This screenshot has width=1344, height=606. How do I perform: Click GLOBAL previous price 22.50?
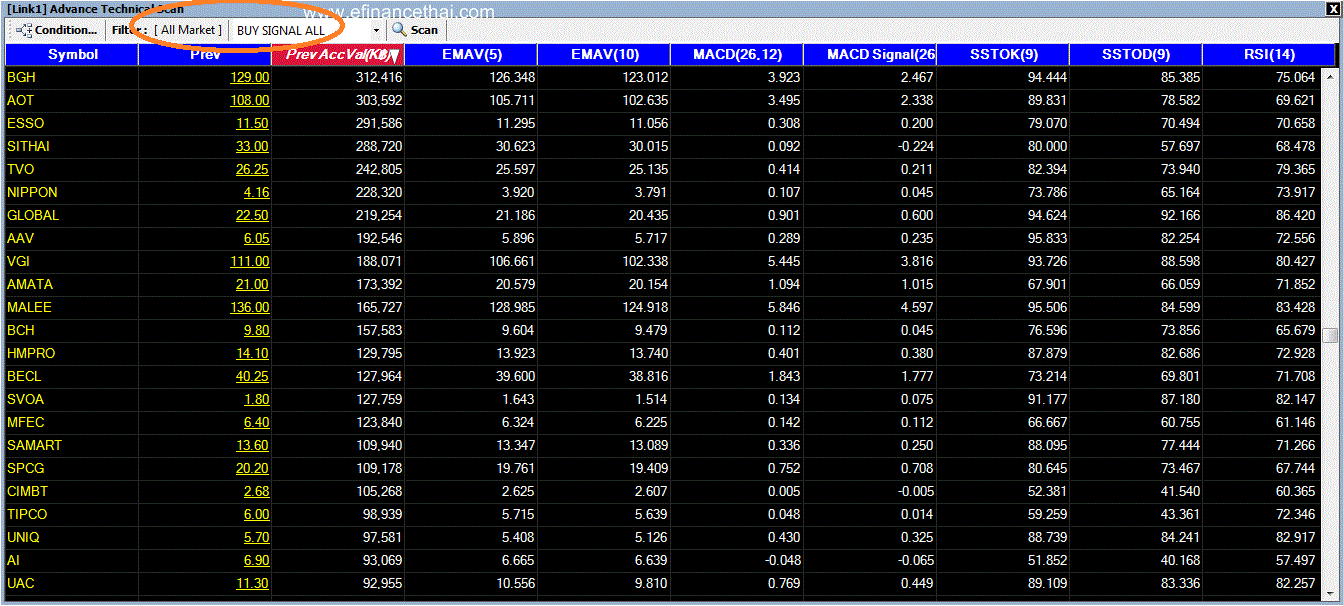pos(252,215)
